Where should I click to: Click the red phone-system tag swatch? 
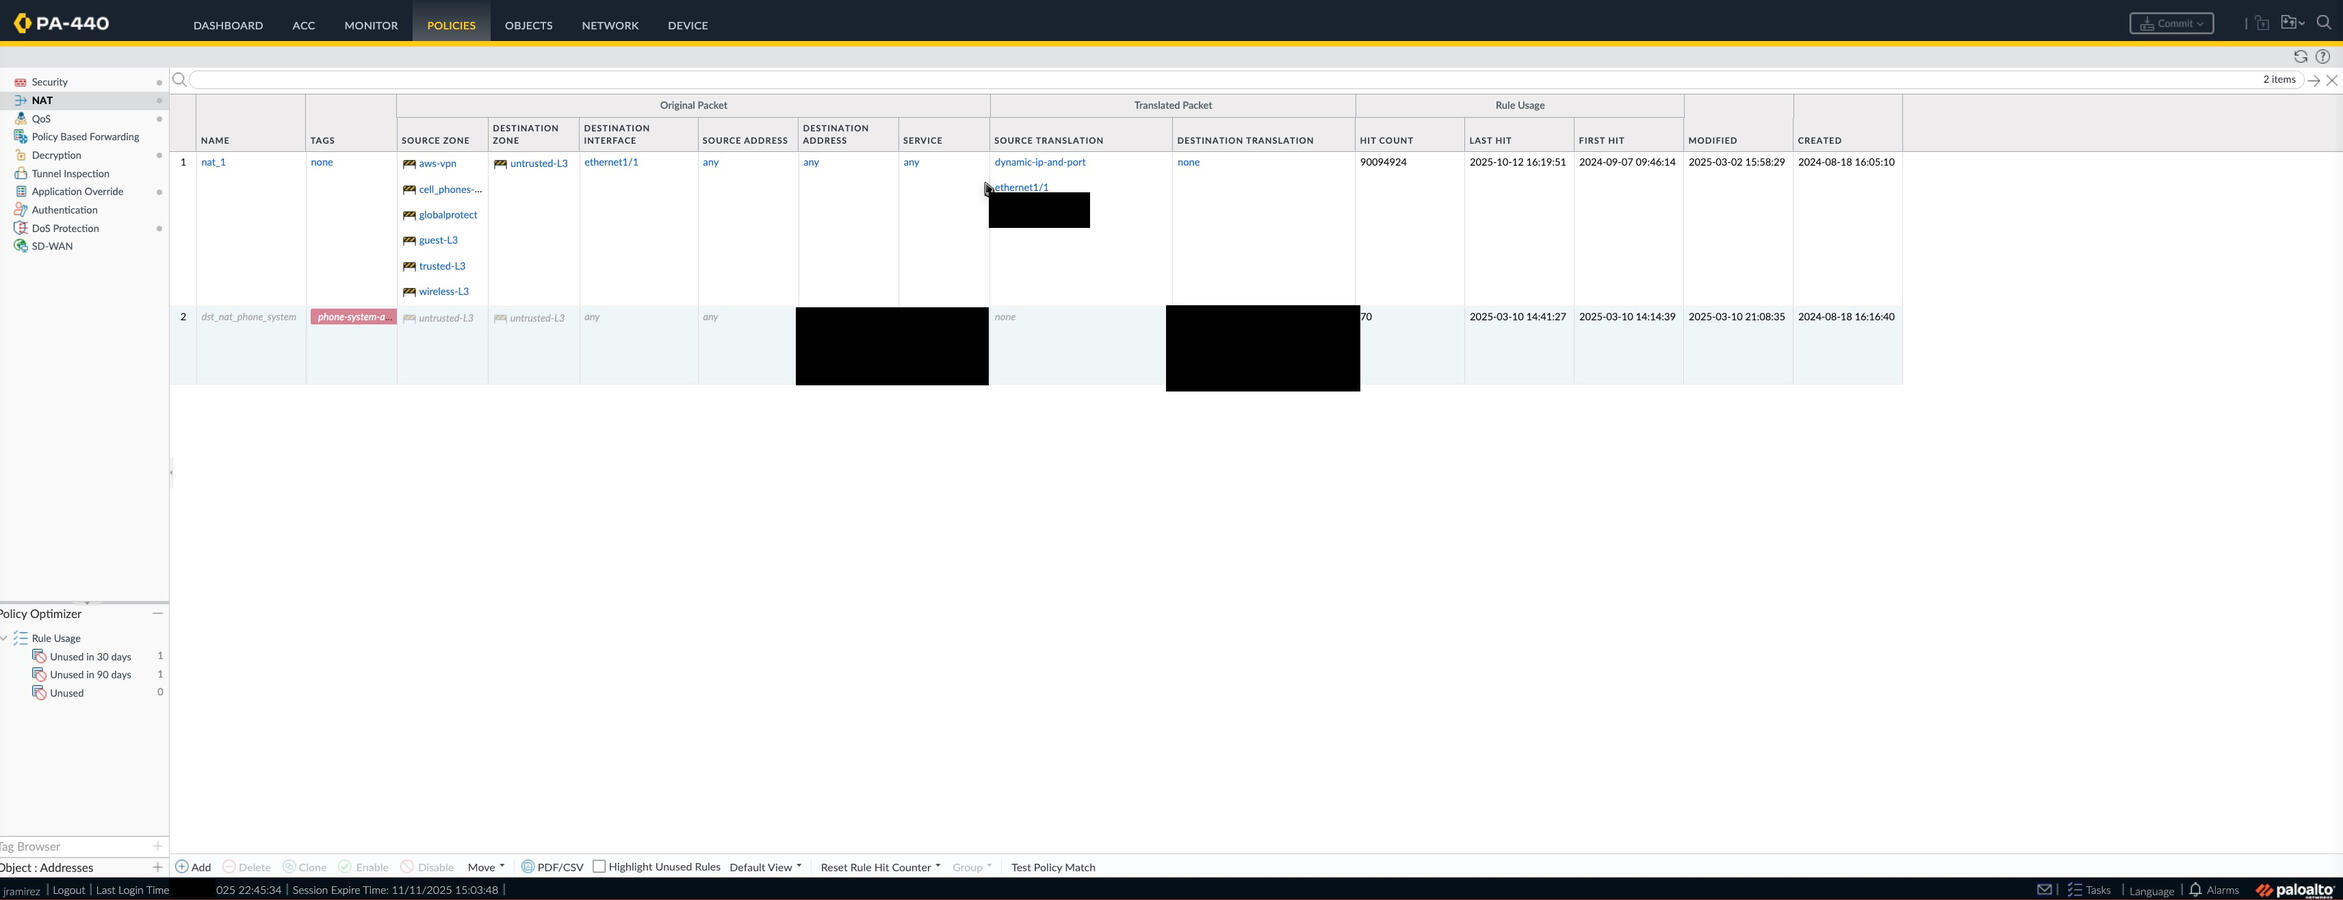point(352,317)
